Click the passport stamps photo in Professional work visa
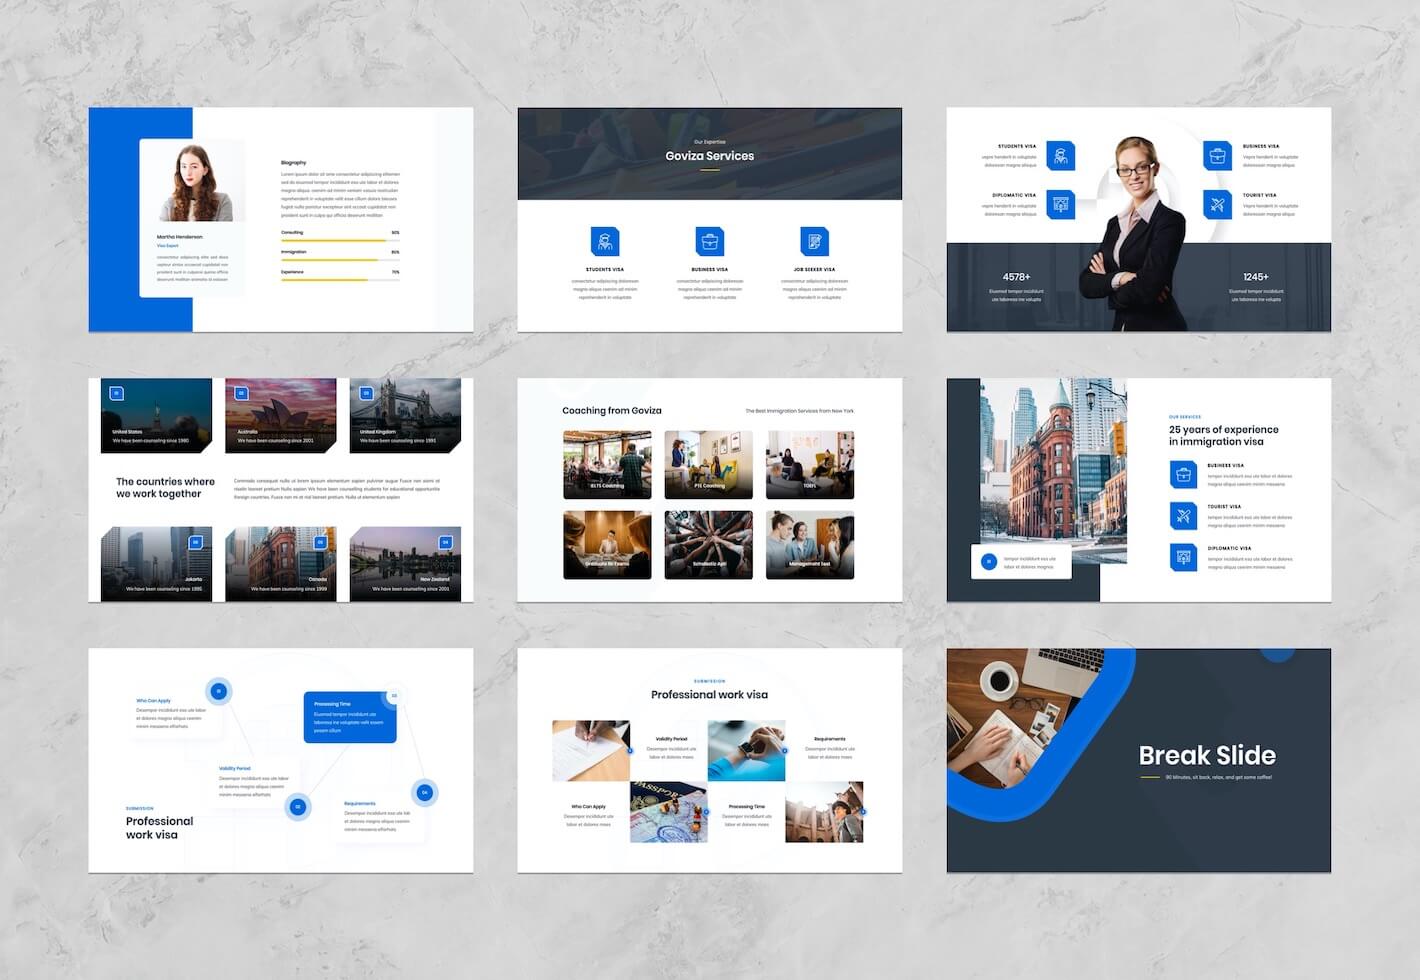 669,812
